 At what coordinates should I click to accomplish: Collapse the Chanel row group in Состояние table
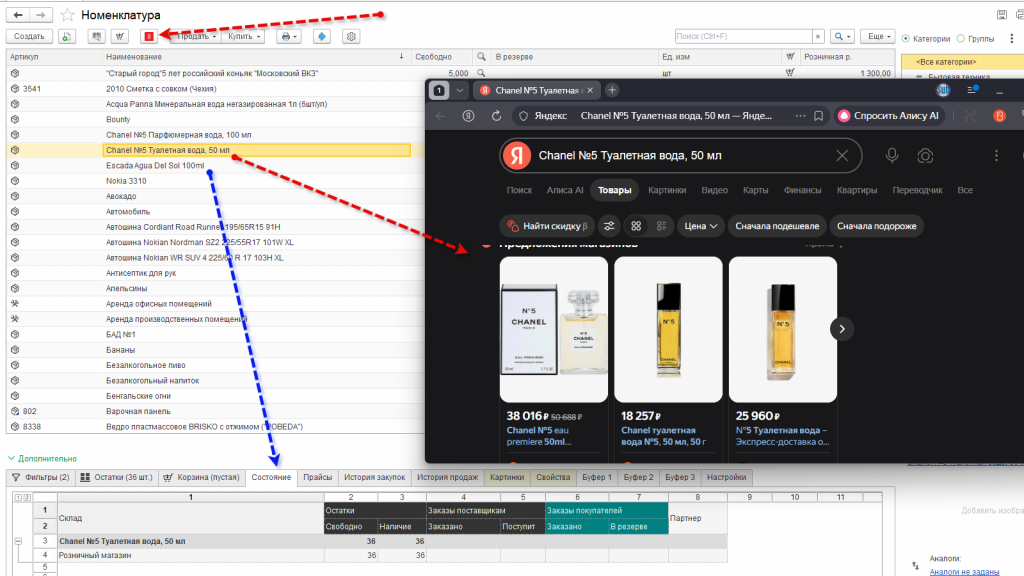(x=18, y=541)
